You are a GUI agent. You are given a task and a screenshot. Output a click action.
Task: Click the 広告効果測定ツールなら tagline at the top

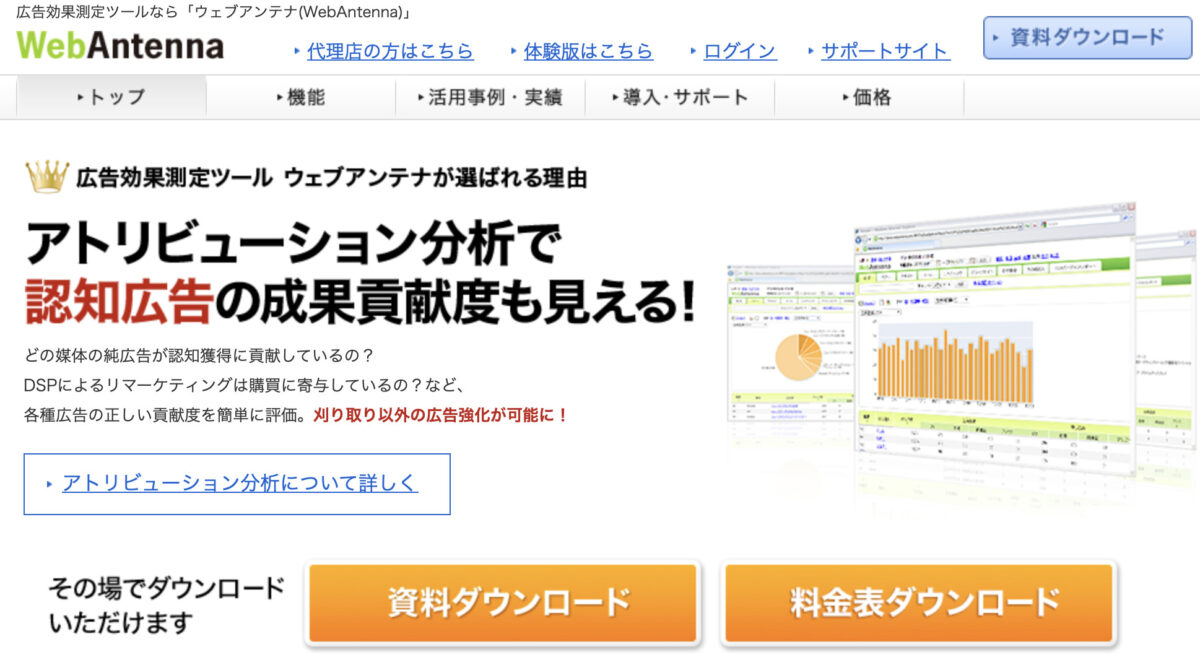click(215, 13)
